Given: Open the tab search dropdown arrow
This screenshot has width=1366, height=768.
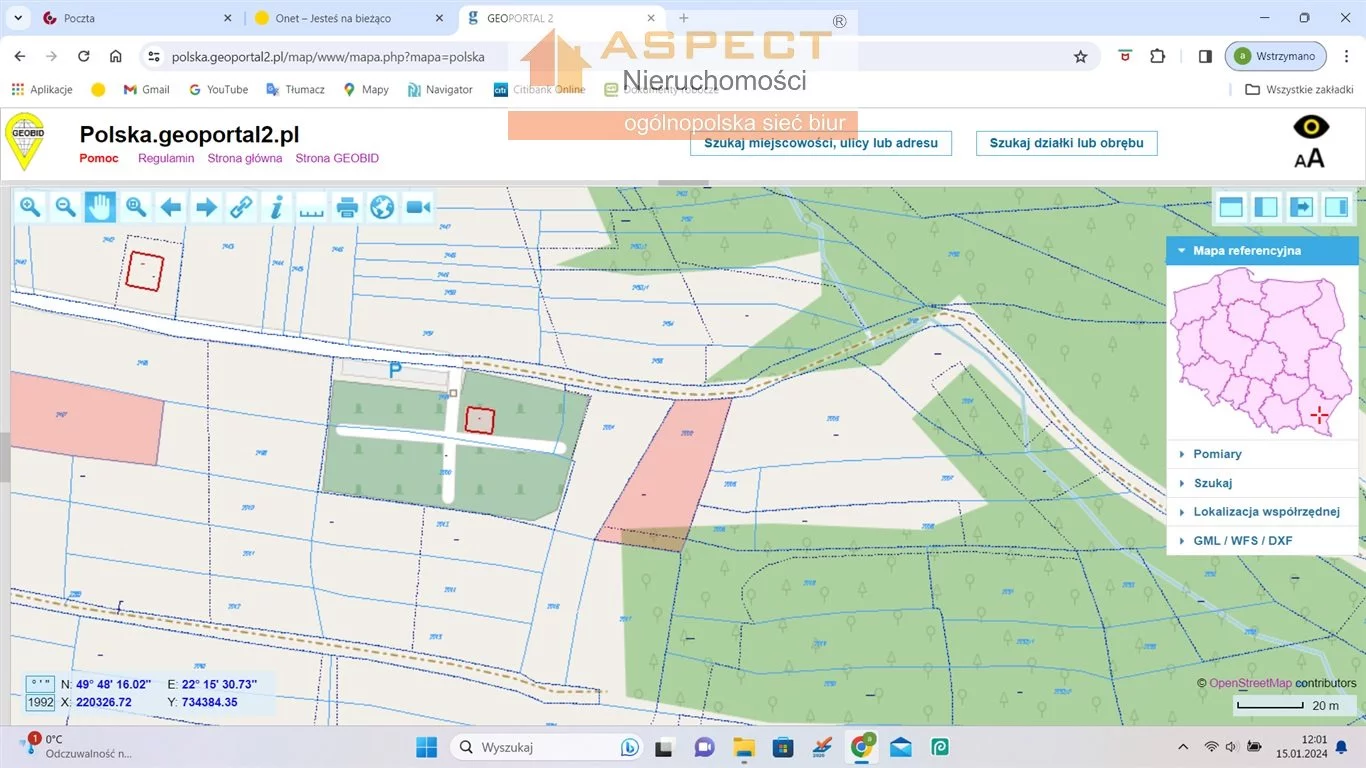Looking at the screenshot, I should click(17, 18).
